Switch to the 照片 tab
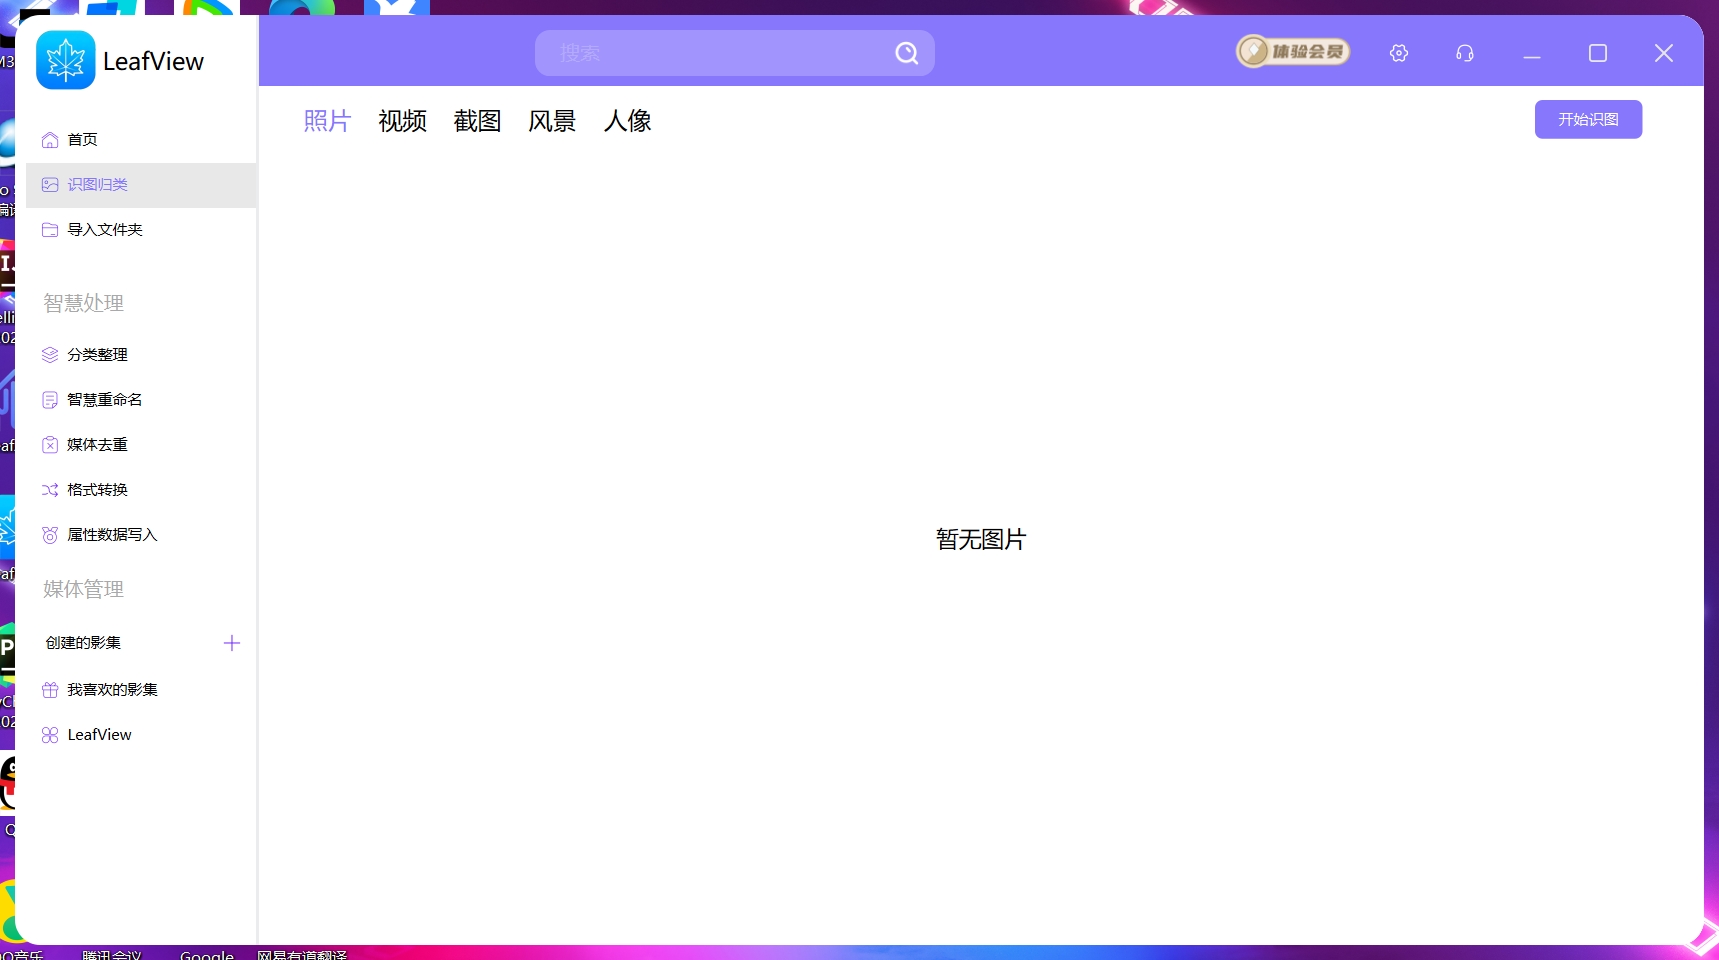Image resolution: width=1719 pixels, height=960 pixels. [328, 121]
